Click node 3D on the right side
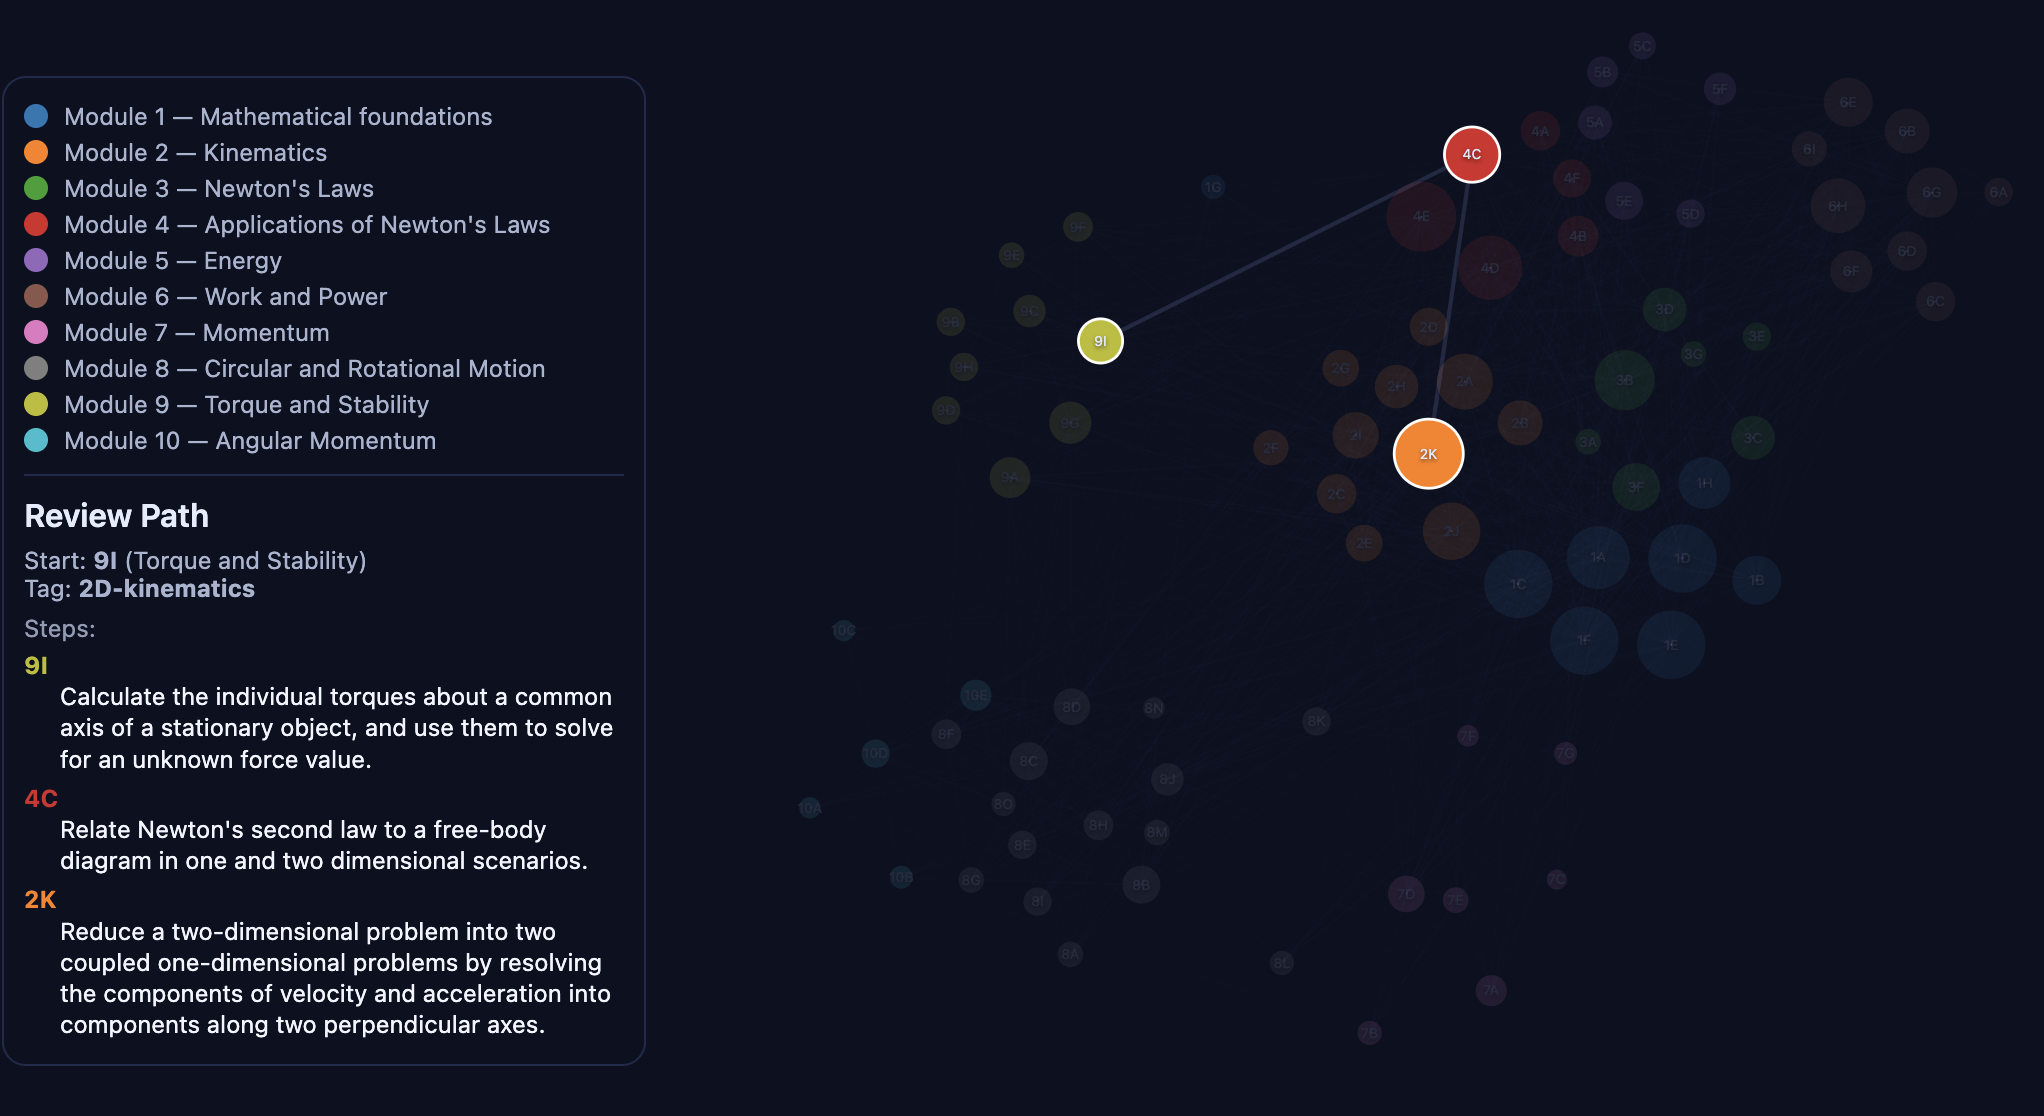 point(1665,309)
